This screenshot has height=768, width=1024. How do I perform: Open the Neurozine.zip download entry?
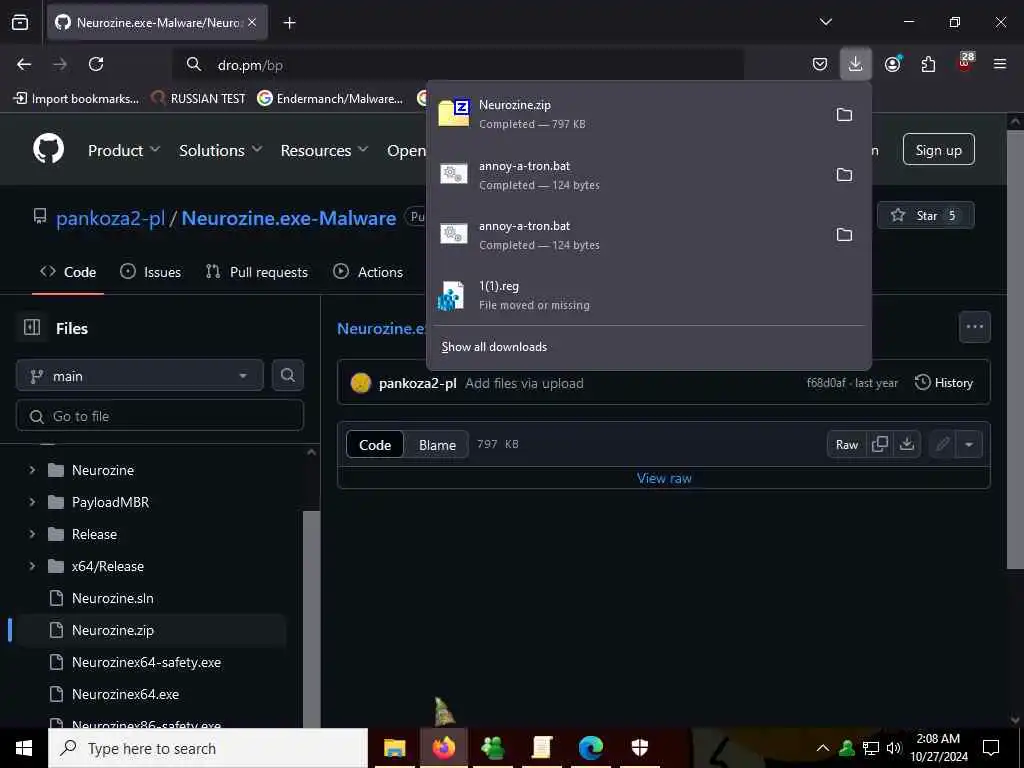coord(627,114)
